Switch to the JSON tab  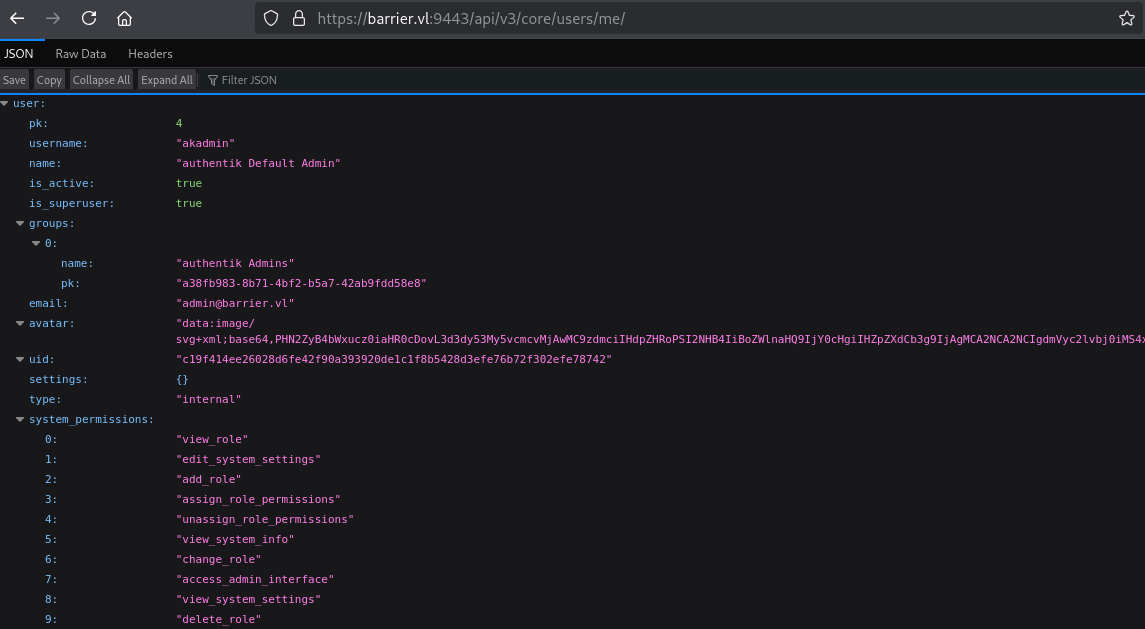click(18, 54)
